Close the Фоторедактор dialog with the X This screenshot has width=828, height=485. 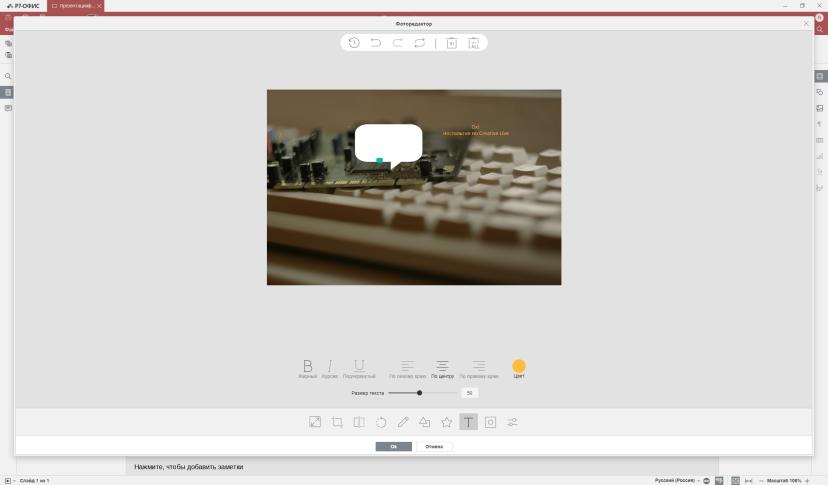coord(806,23)
